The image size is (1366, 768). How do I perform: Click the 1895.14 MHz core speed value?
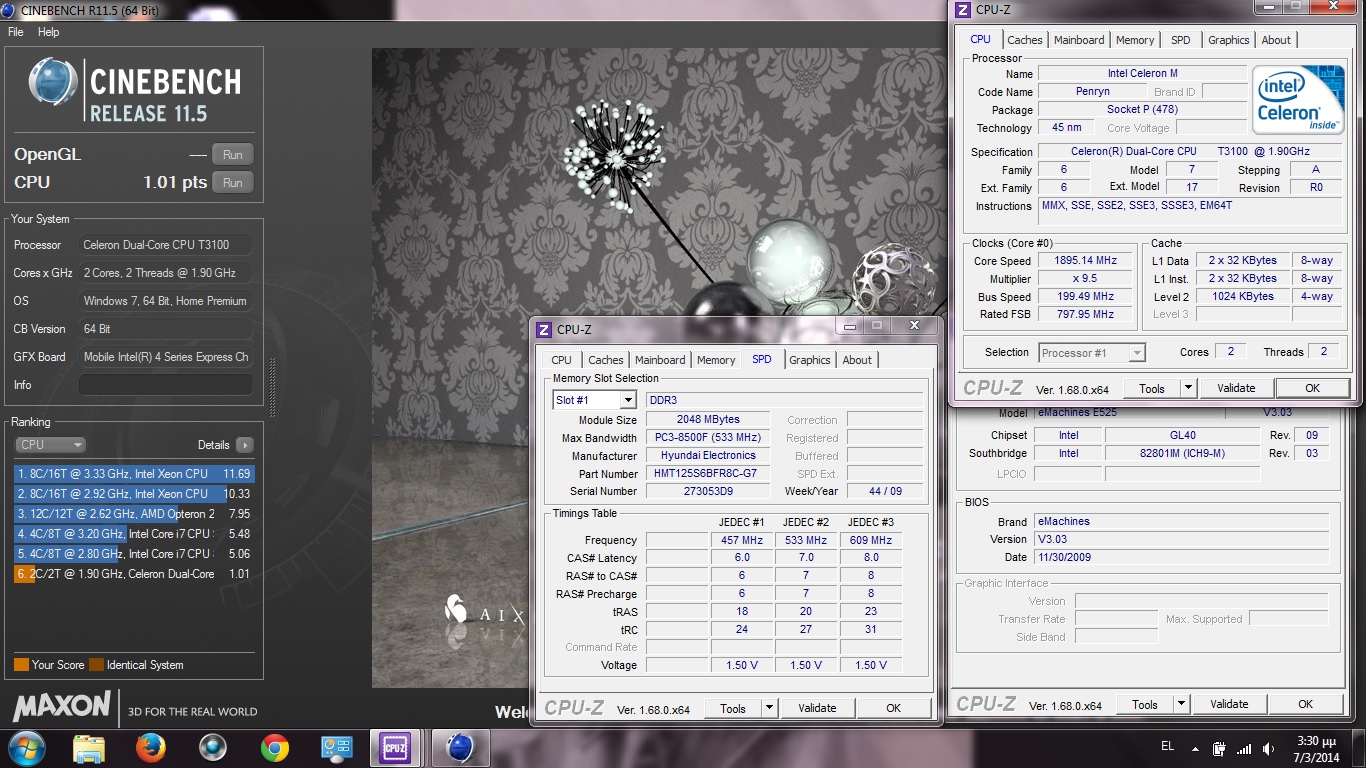[x=1084, y=261]
